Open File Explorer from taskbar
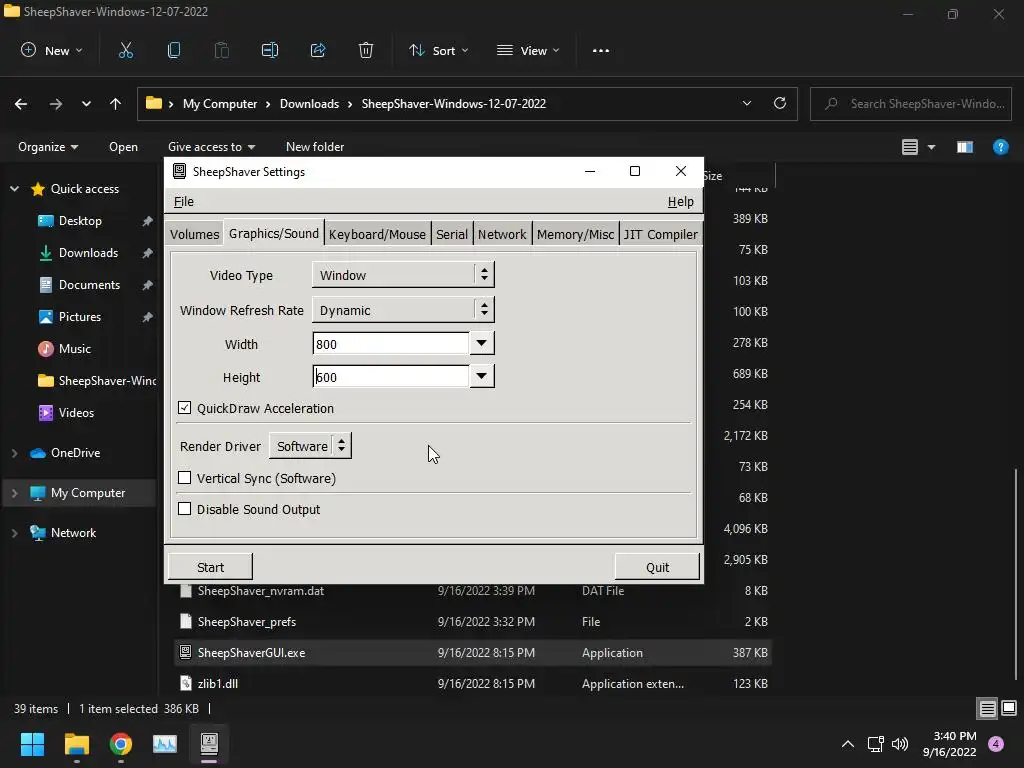The height and width of the screenshot is (768, 1024). click(76, 744)
